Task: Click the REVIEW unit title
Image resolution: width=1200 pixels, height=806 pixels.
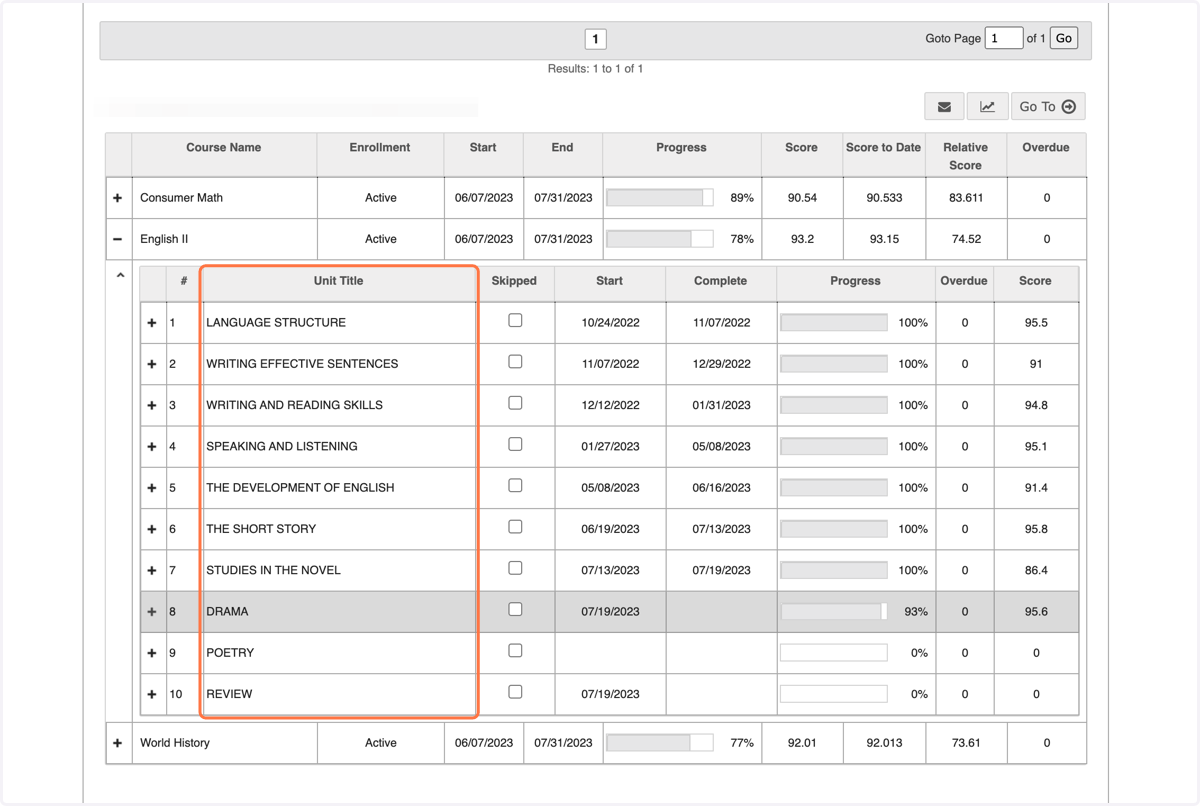Action: [229, 694]
